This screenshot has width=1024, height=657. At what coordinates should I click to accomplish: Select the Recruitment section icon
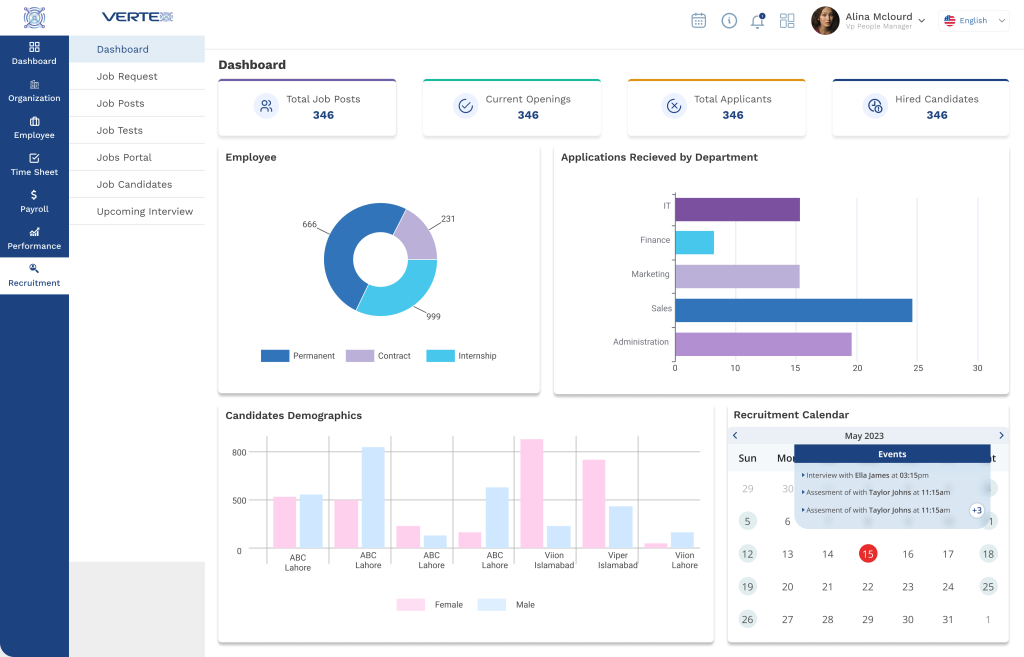pyautogui.click(x=34, y=268)
